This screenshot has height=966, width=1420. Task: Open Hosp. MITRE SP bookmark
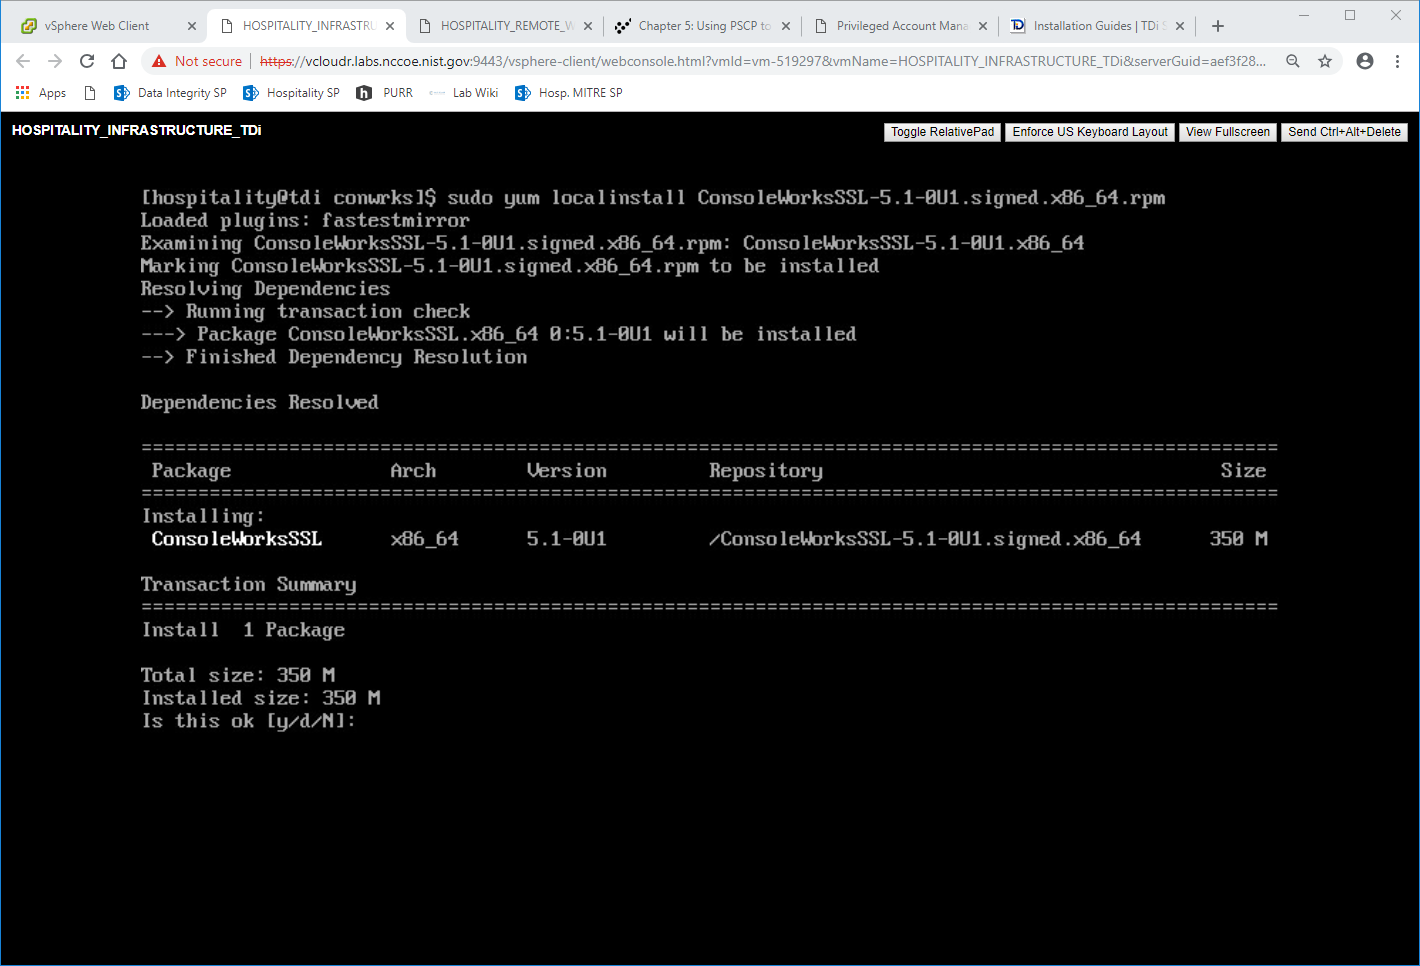tap(569, 93)
